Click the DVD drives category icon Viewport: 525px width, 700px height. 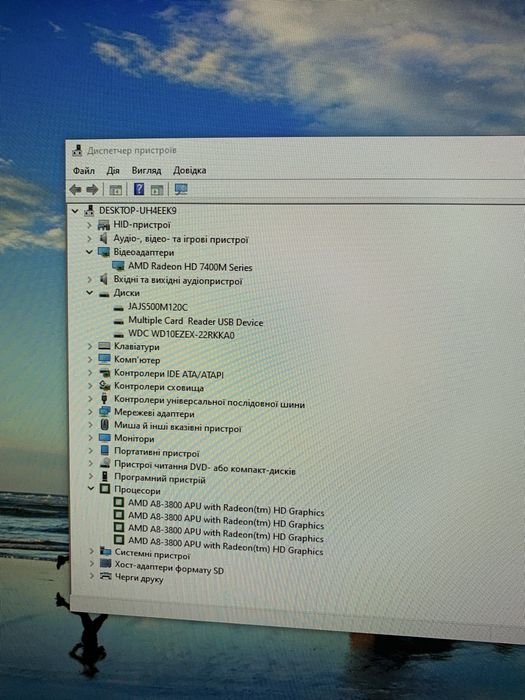pos(105,464)
